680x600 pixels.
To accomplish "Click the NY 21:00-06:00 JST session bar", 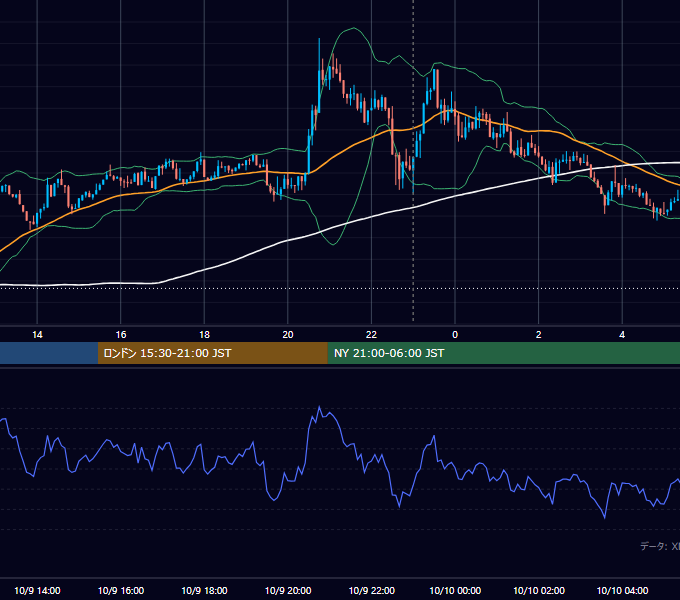I will [x=503, y=353].
